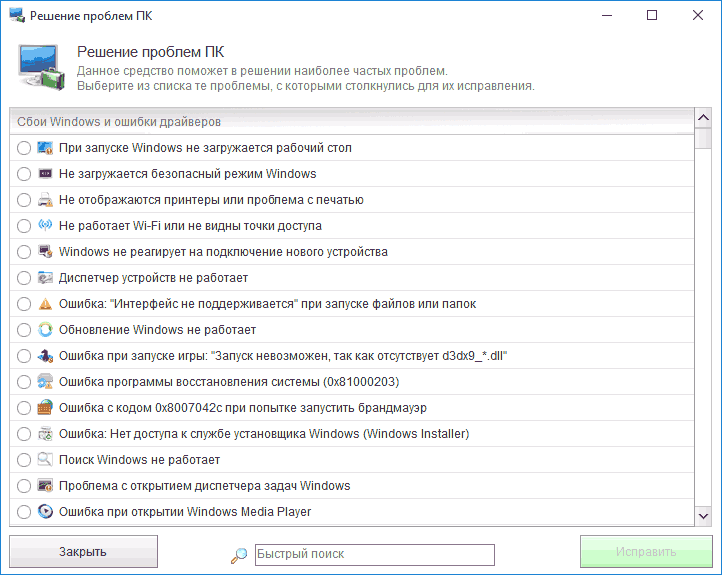Click the Быстрый поиск search field
Screen dimensions: 722x575
click(x=374, y=554)
